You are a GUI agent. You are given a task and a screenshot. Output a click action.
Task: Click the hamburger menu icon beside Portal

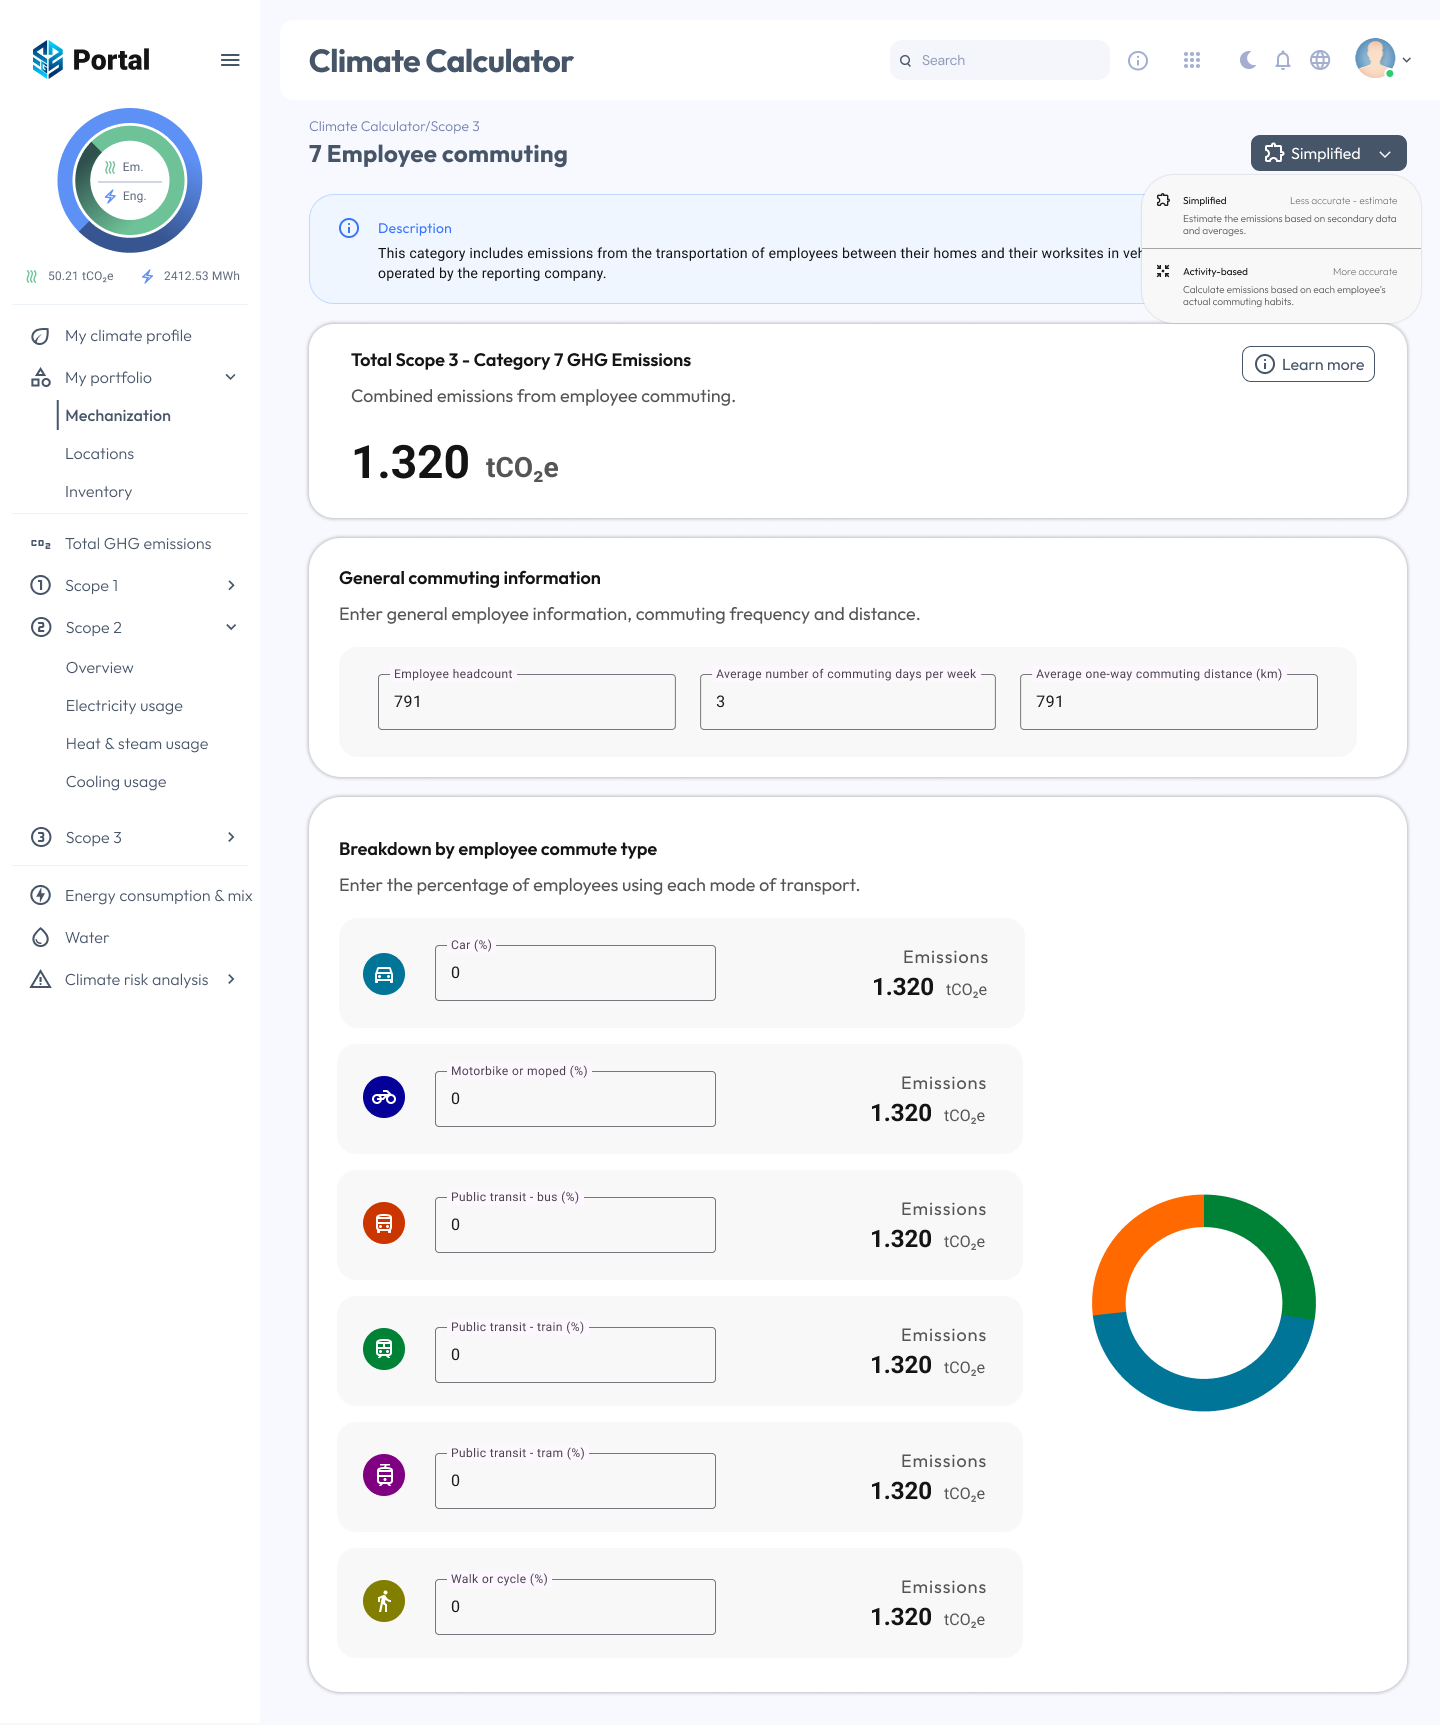pyautogui.click(x=230, y=60)
